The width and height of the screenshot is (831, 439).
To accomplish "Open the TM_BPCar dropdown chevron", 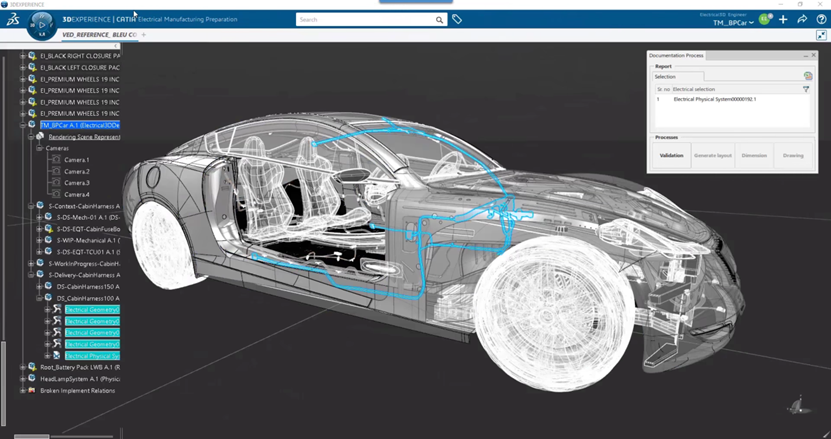I will [752, 23].
